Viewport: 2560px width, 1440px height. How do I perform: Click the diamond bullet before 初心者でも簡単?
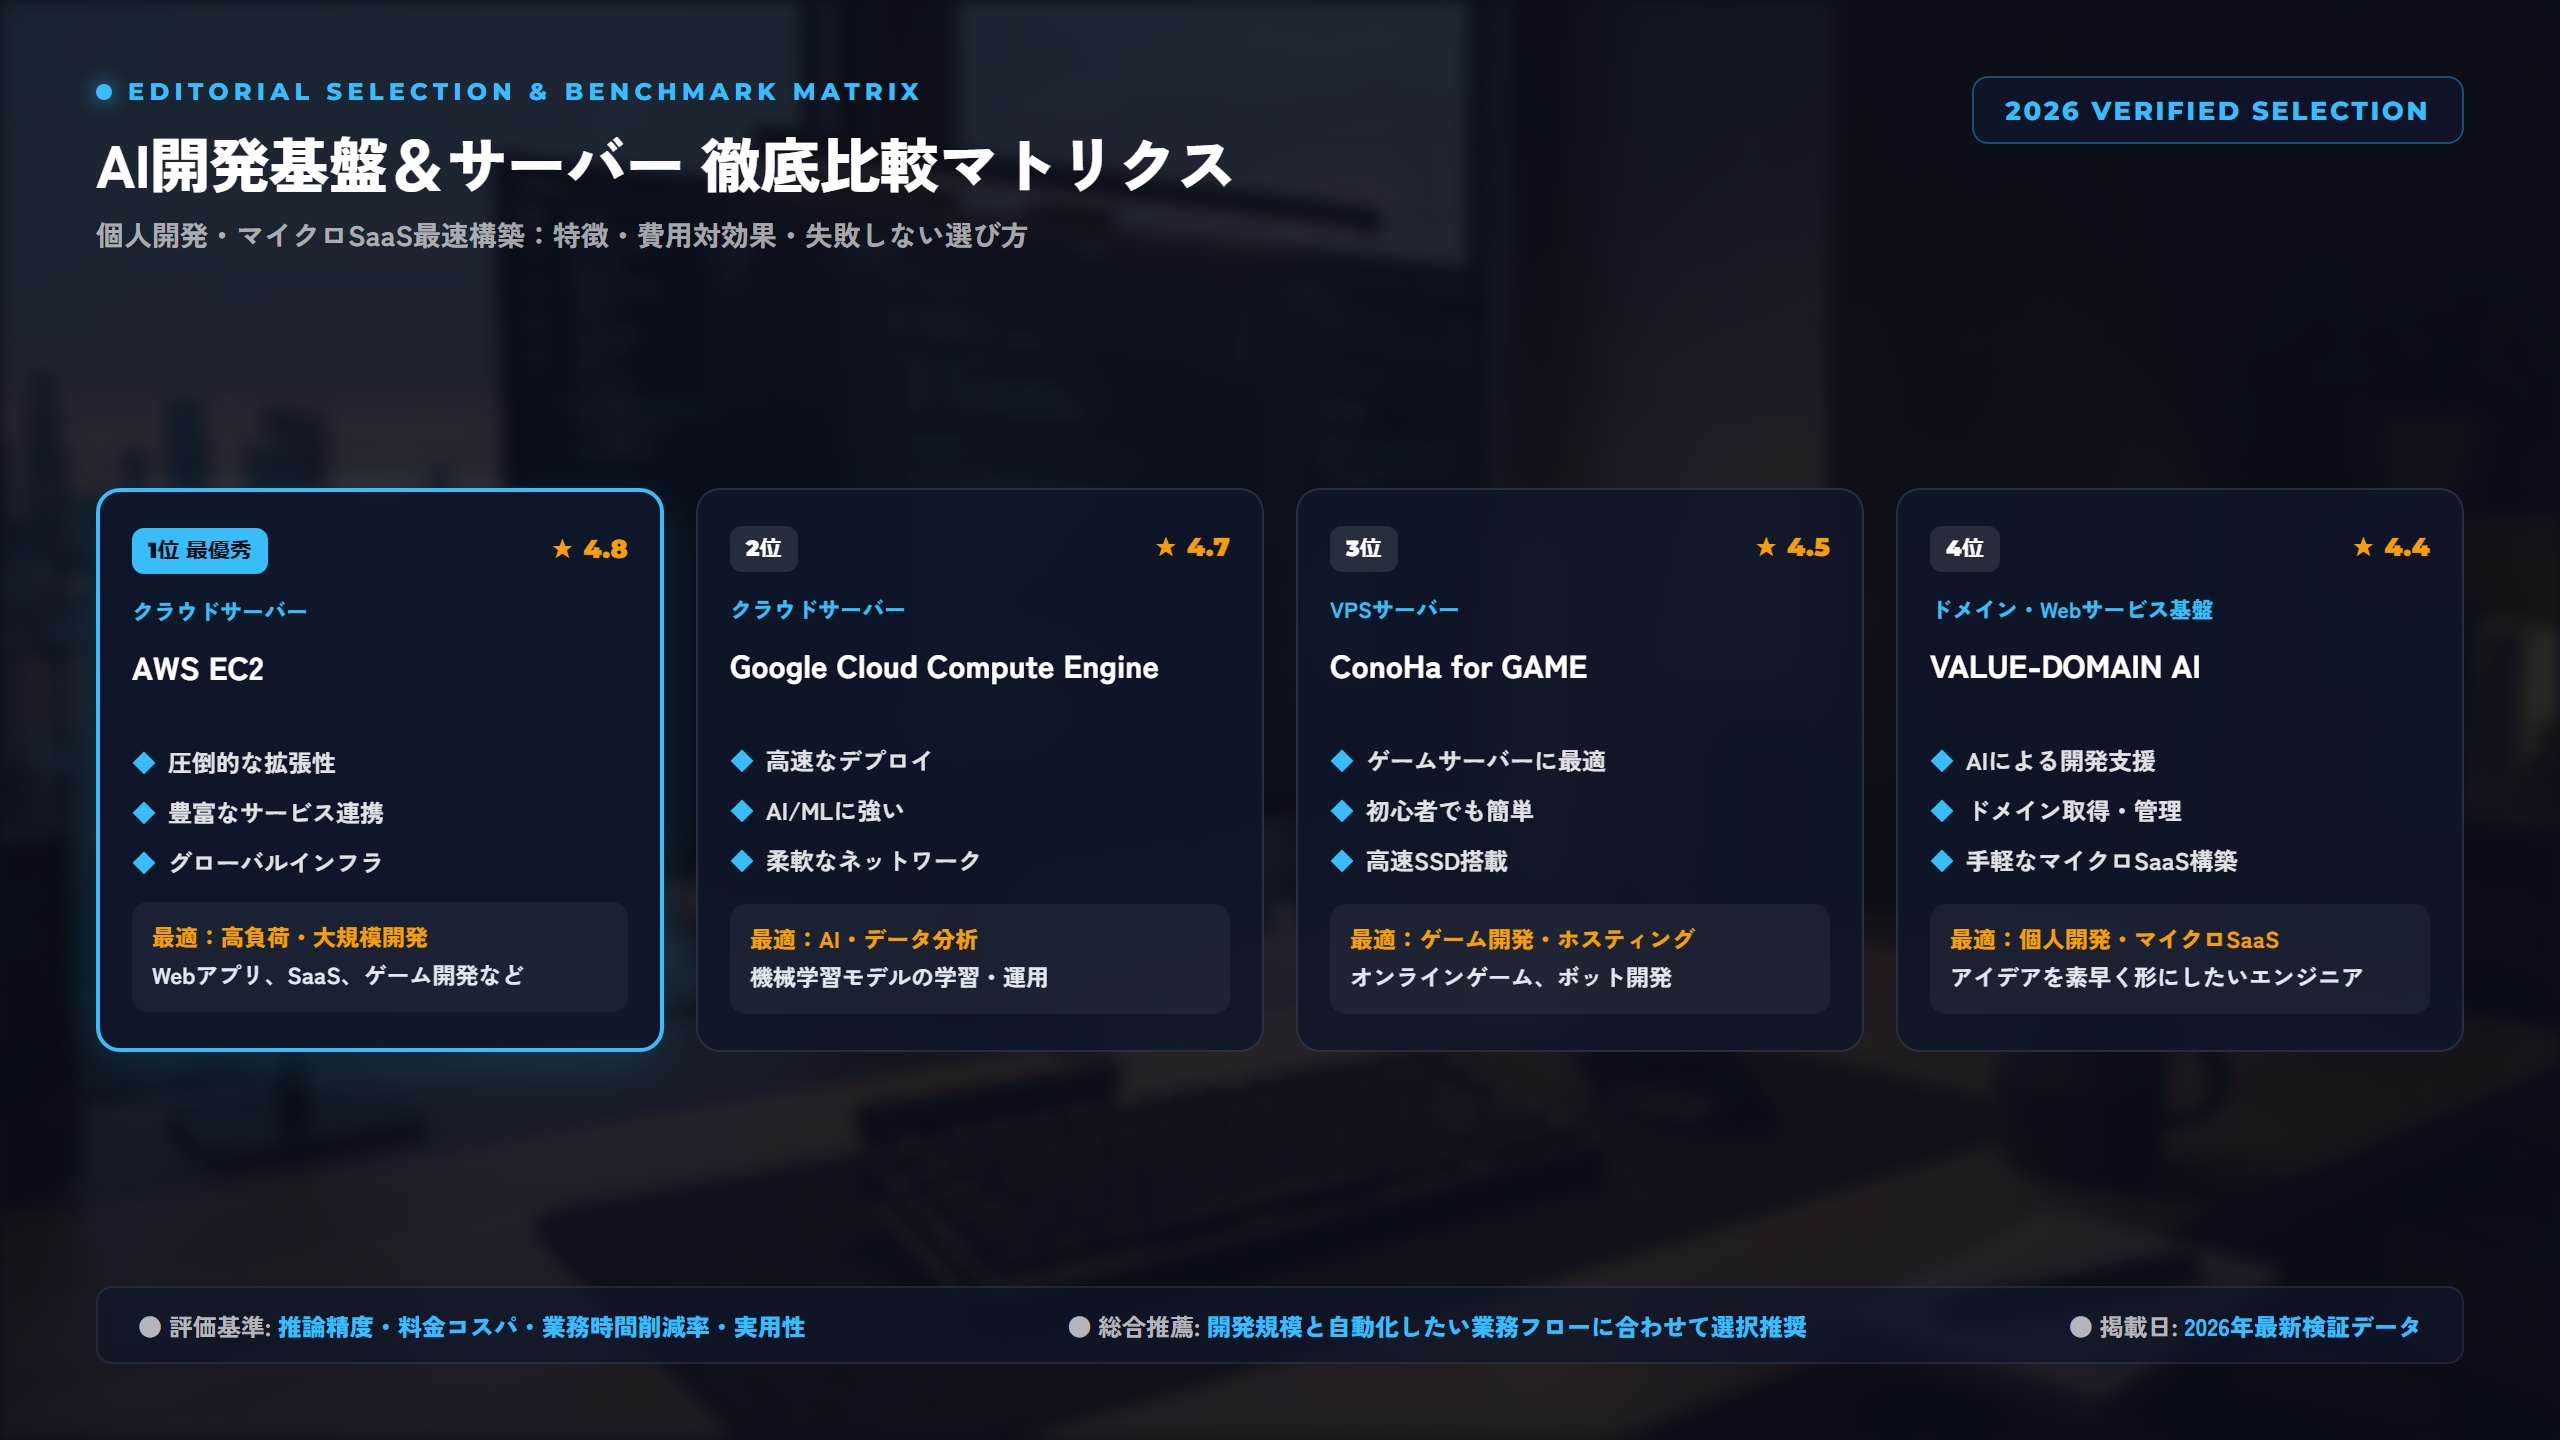coord(1342,811)
